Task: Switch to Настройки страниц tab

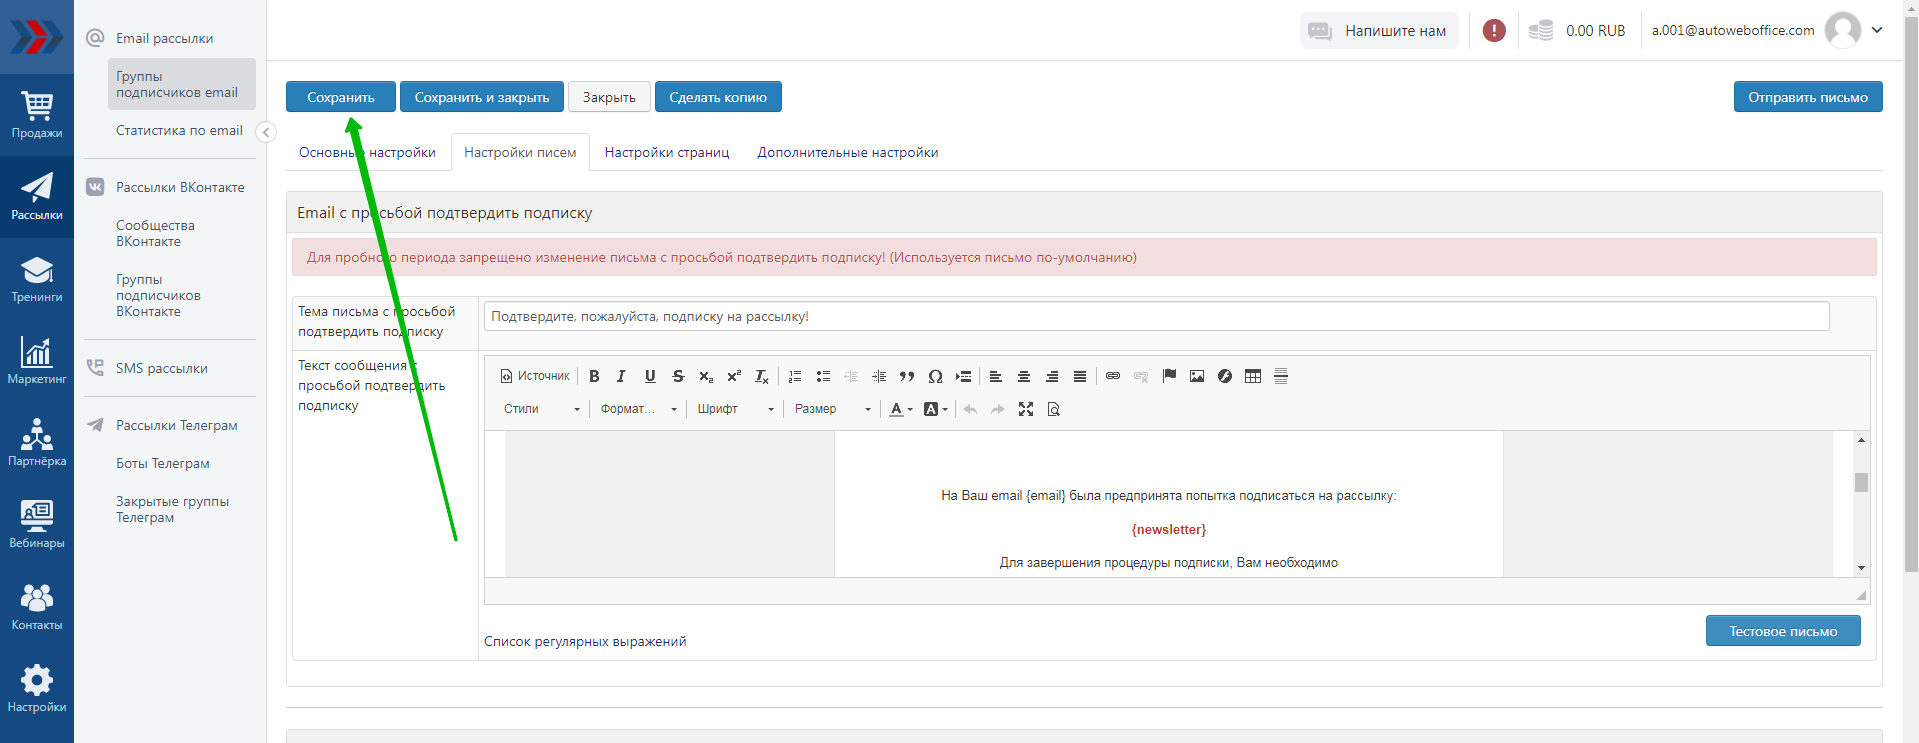Action: [x=667, y=153]
